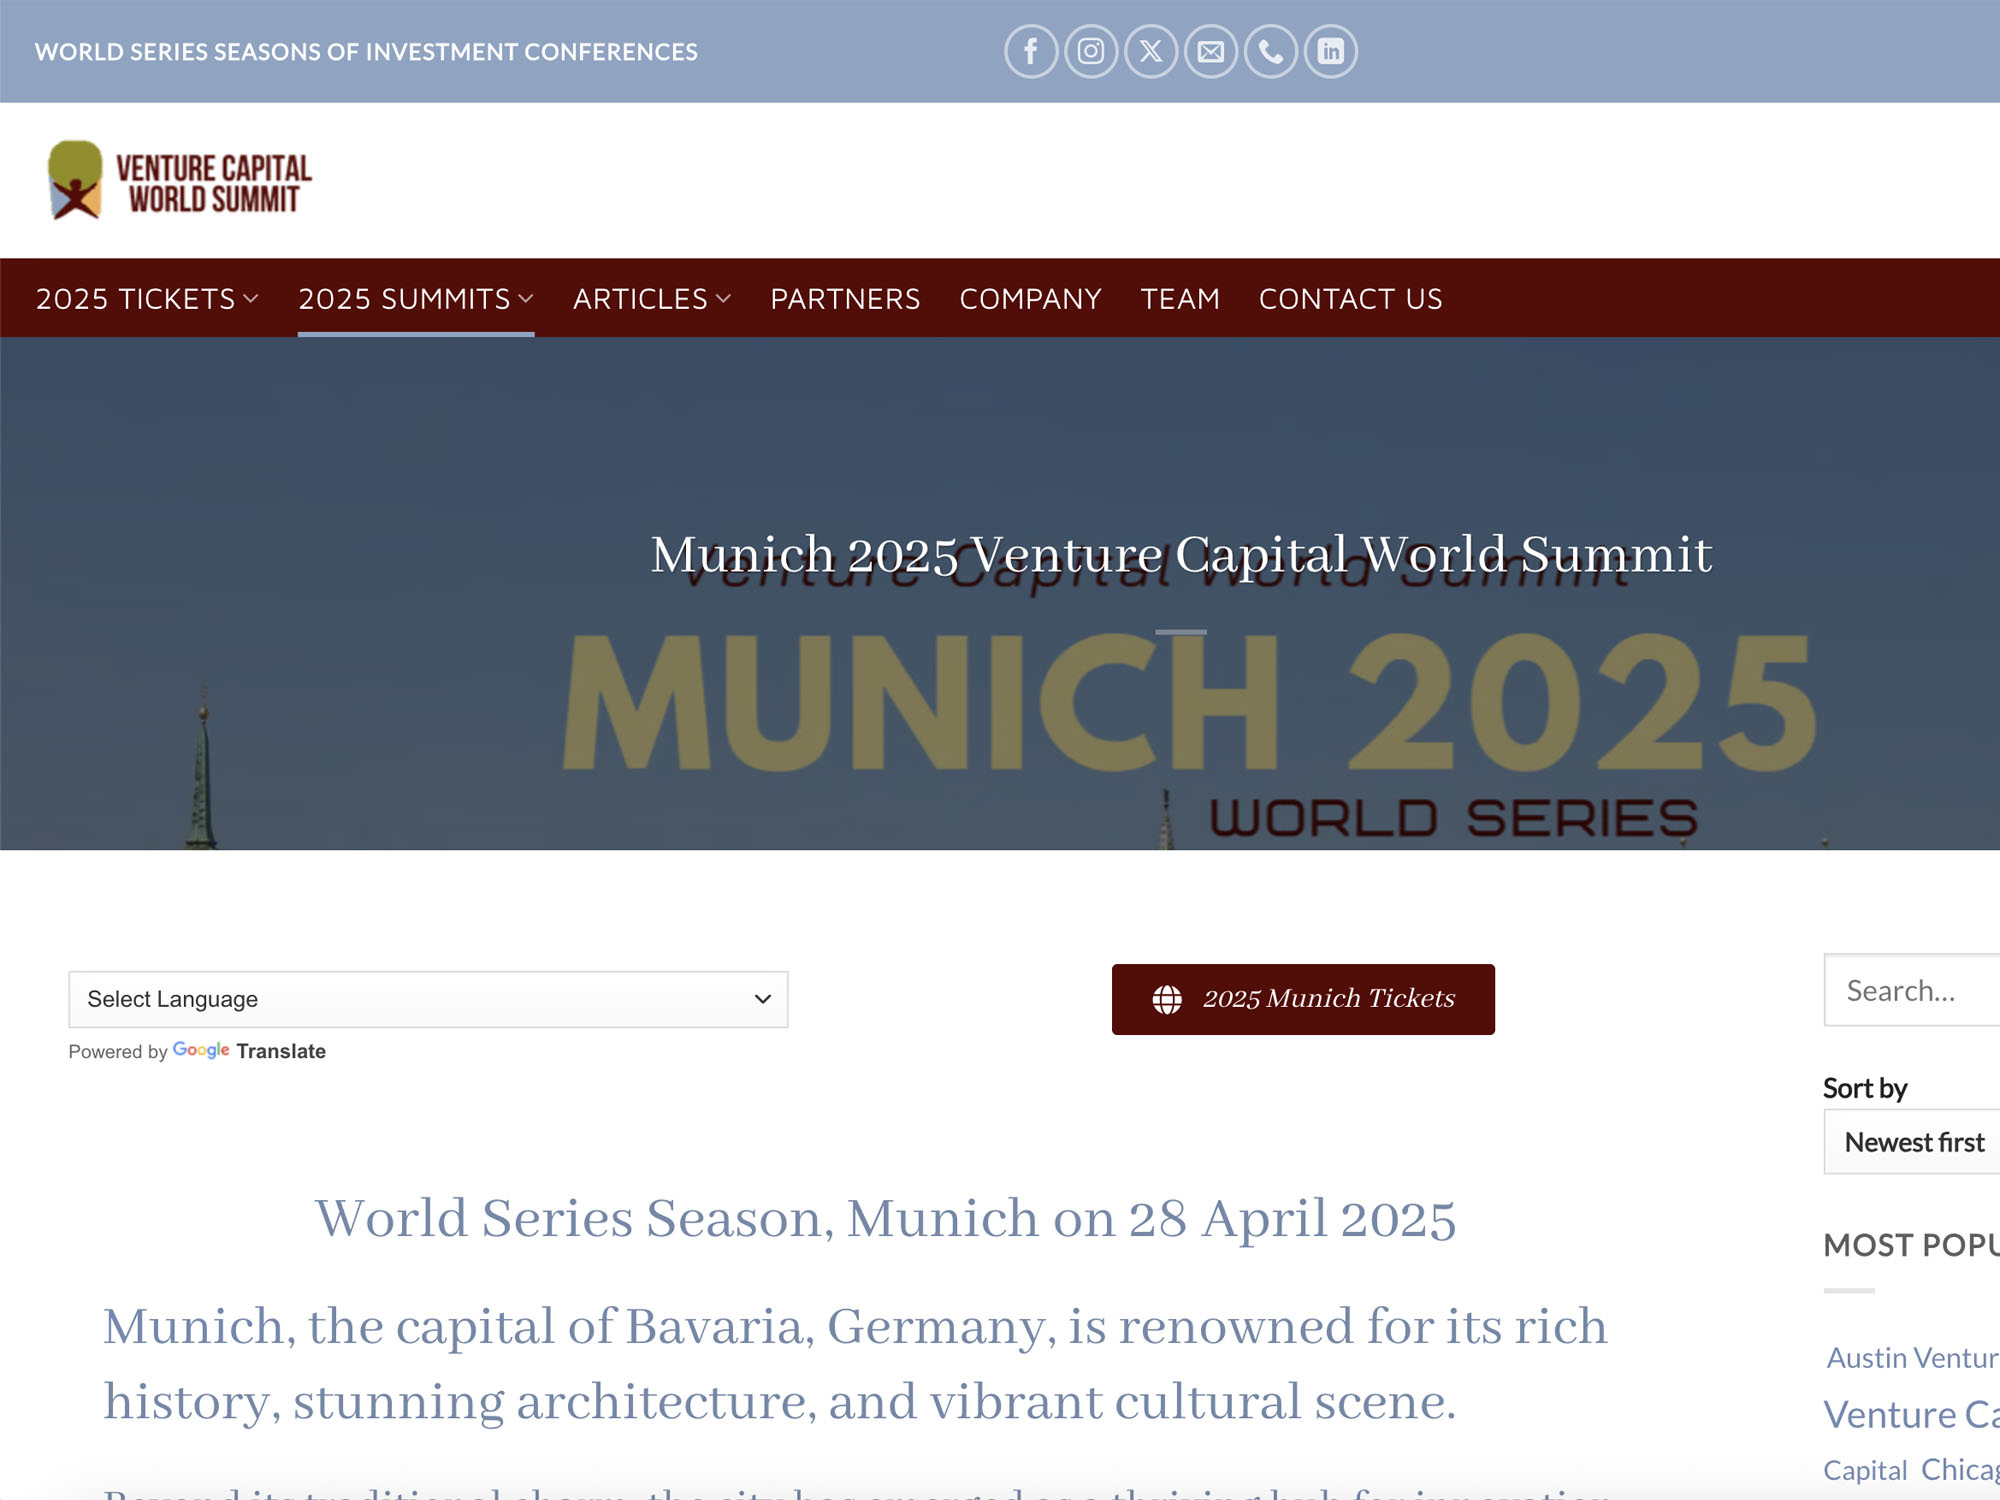Open the Capital tag link in sidebar
2000x1500 pixels.
[x=1865, y=1470]
